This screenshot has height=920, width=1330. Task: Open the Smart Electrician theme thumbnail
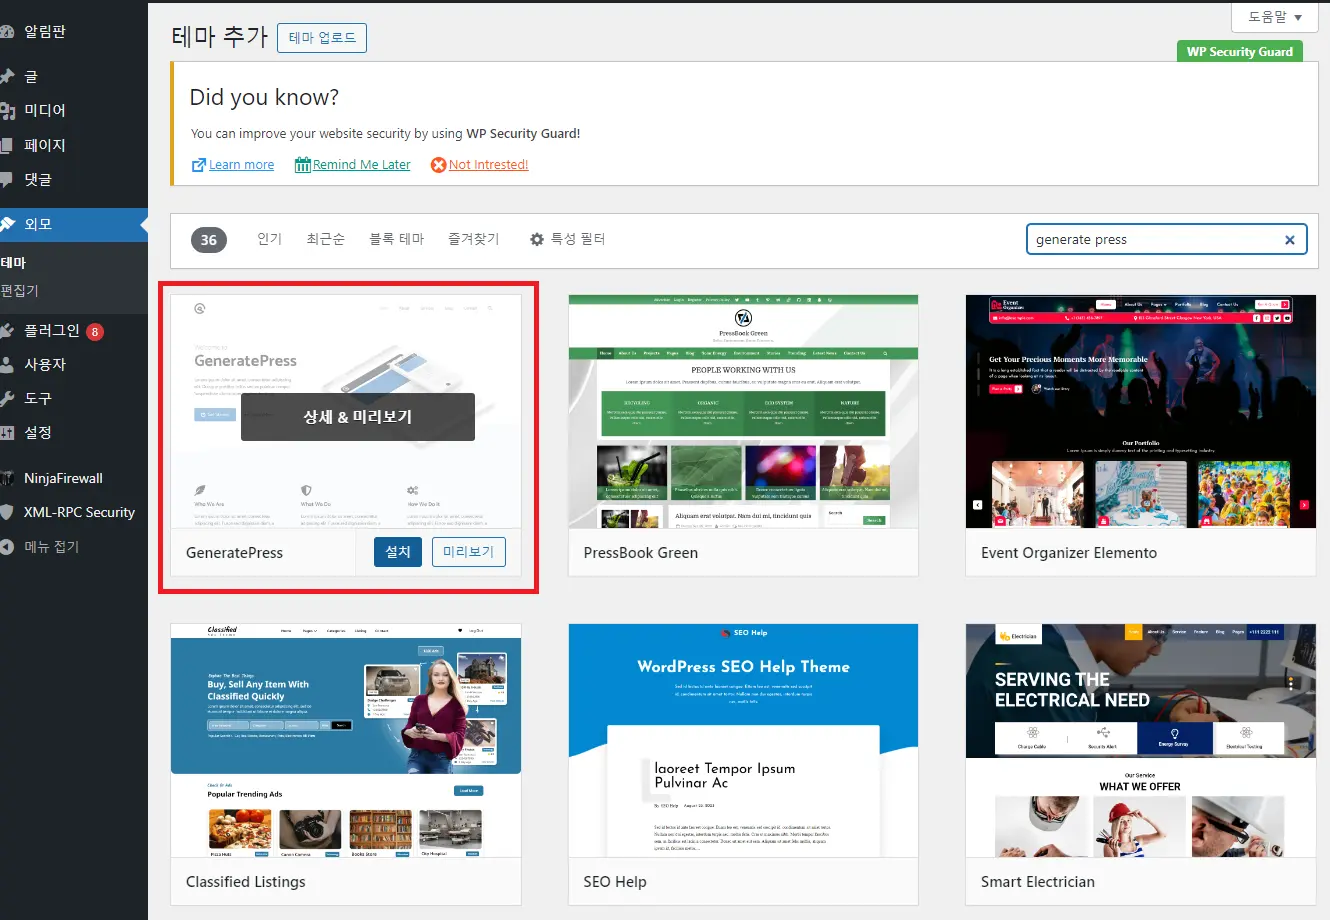[x=1140, y=740]
